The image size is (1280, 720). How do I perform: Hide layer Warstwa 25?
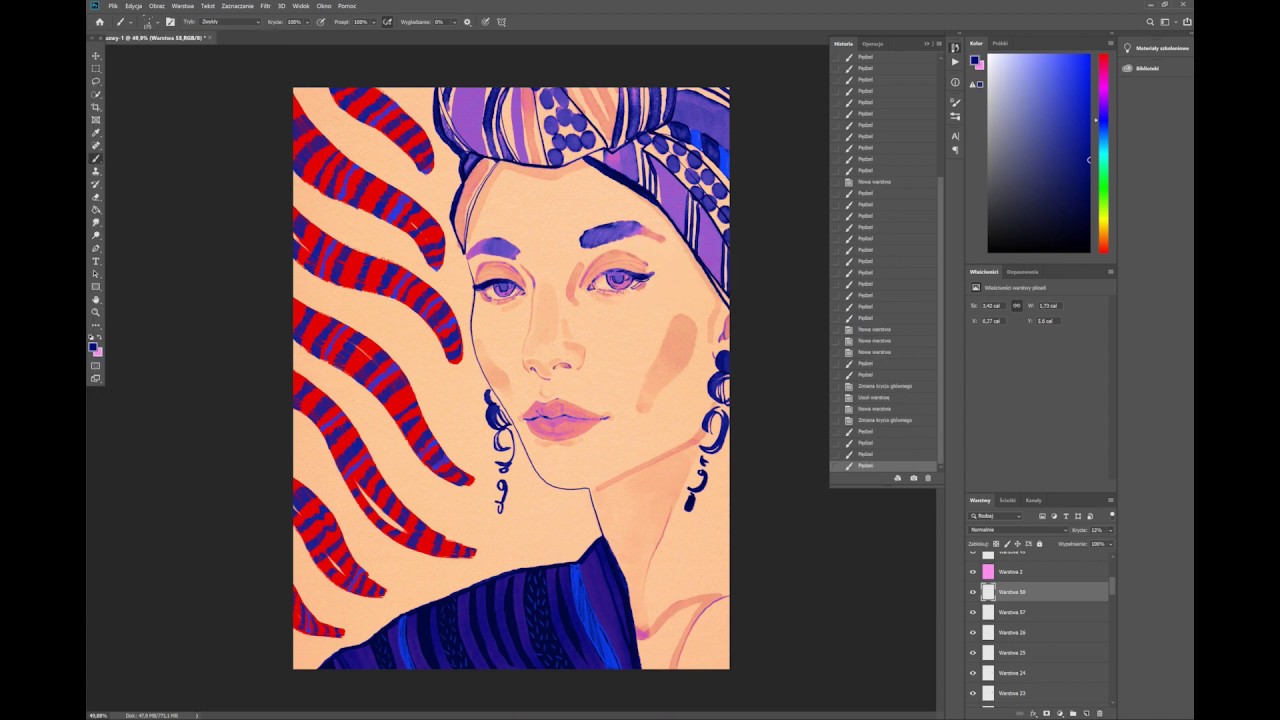click(x=973, y=653)
